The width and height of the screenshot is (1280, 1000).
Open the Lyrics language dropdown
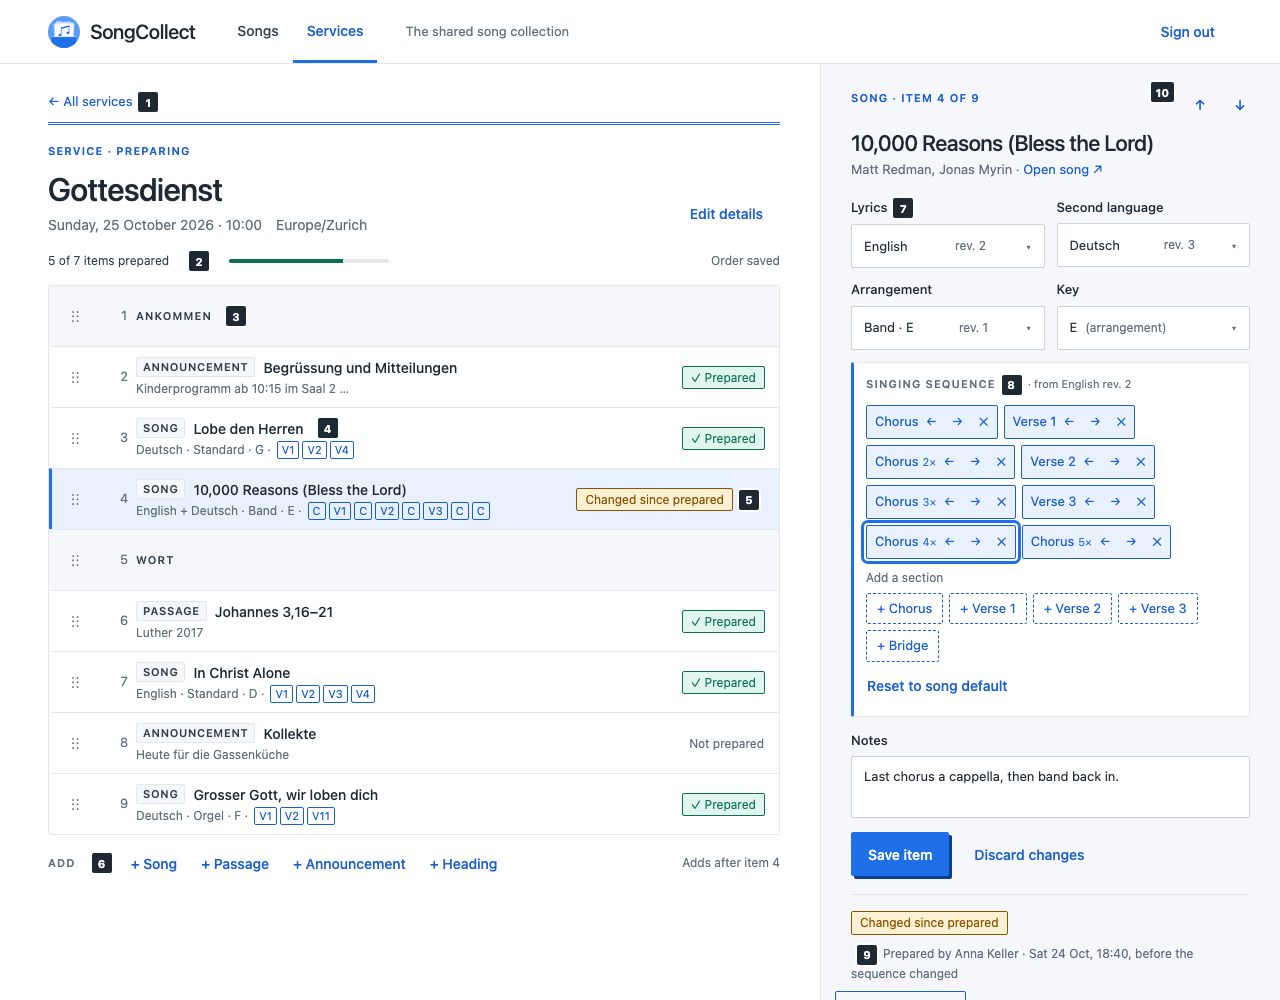click(948, 246)
